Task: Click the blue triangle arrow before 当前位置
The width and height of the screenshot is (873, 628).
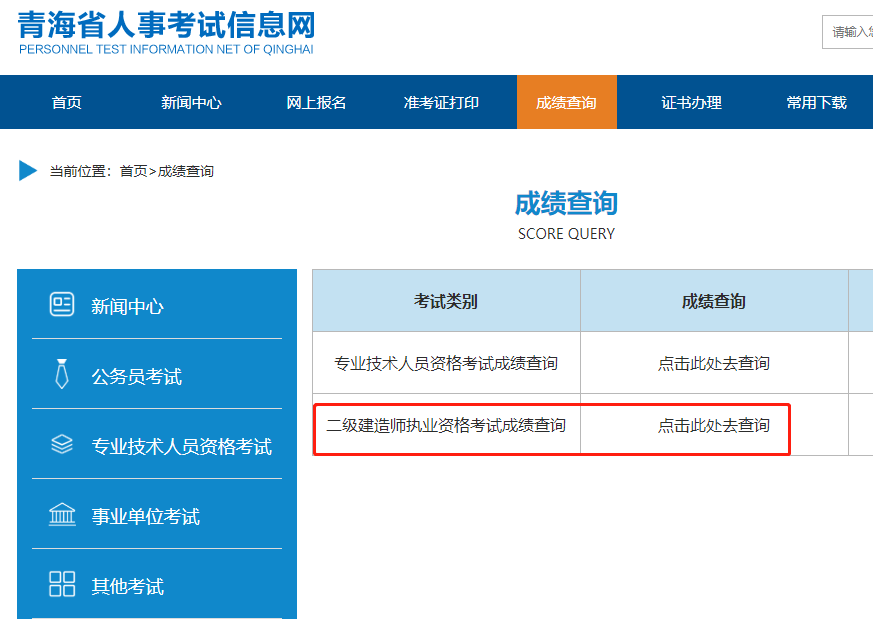Action: click(25, 169)
